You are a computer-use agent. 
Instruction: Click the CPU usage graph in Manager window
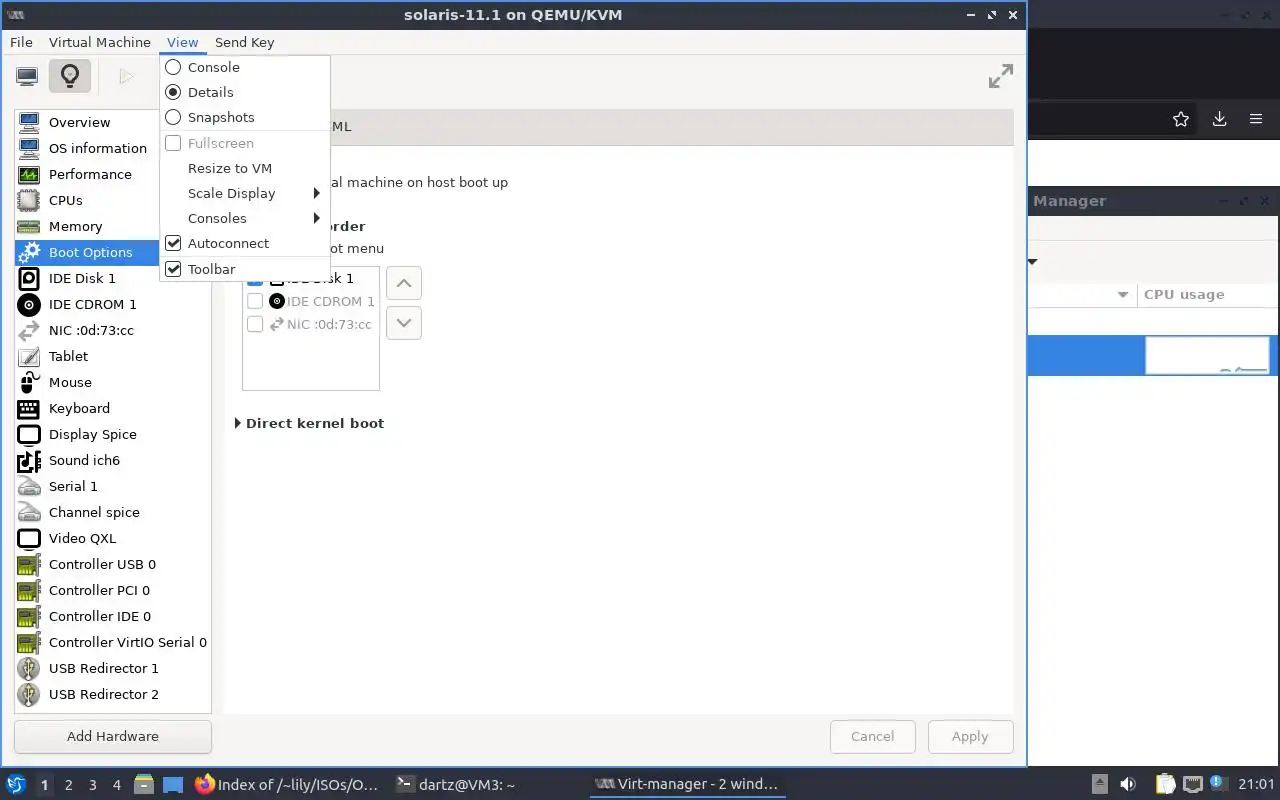coord(1207,355)
